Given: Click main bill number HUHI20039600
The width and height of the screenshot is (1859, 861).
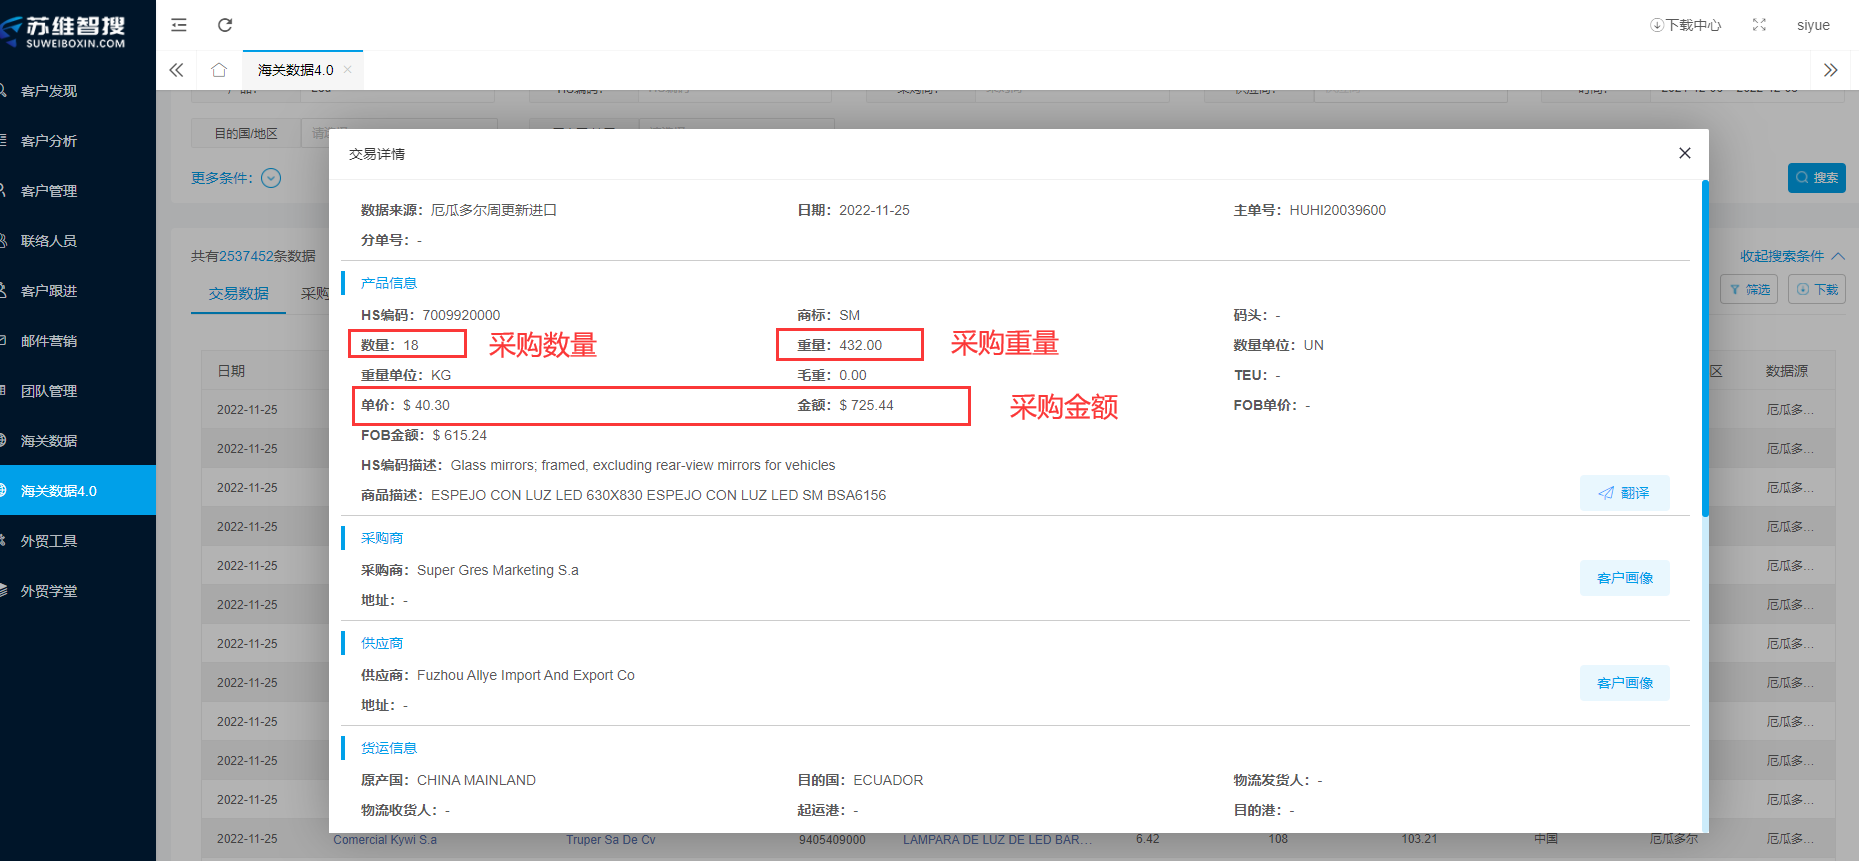Looking at the screenshot, I should point(1337,210).
